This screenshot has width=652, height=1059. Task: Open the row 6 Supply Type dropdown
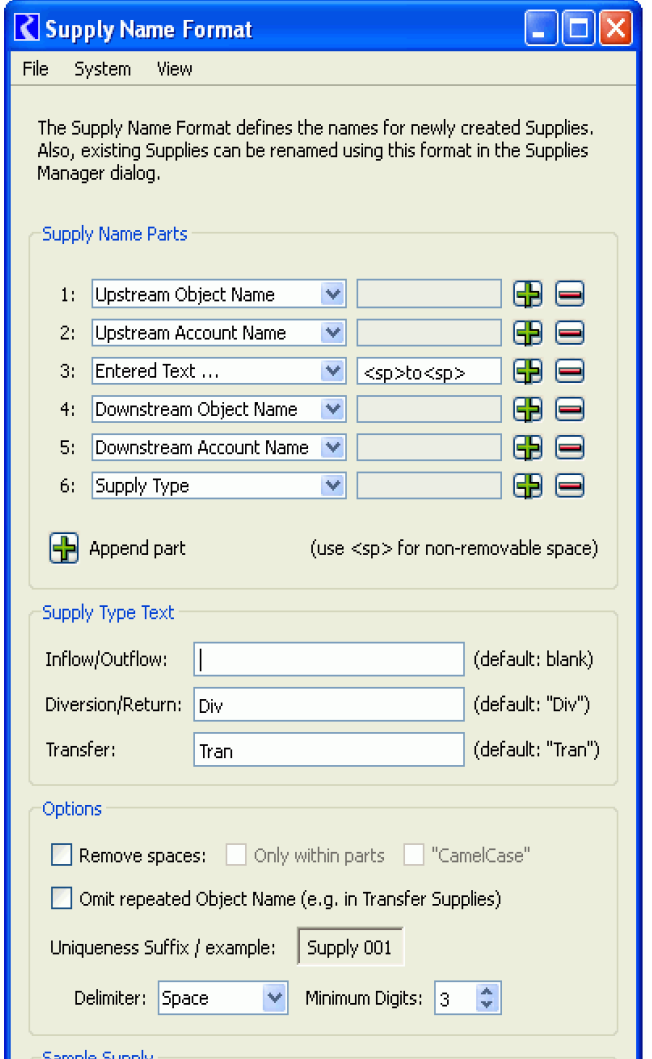point(333,486)
